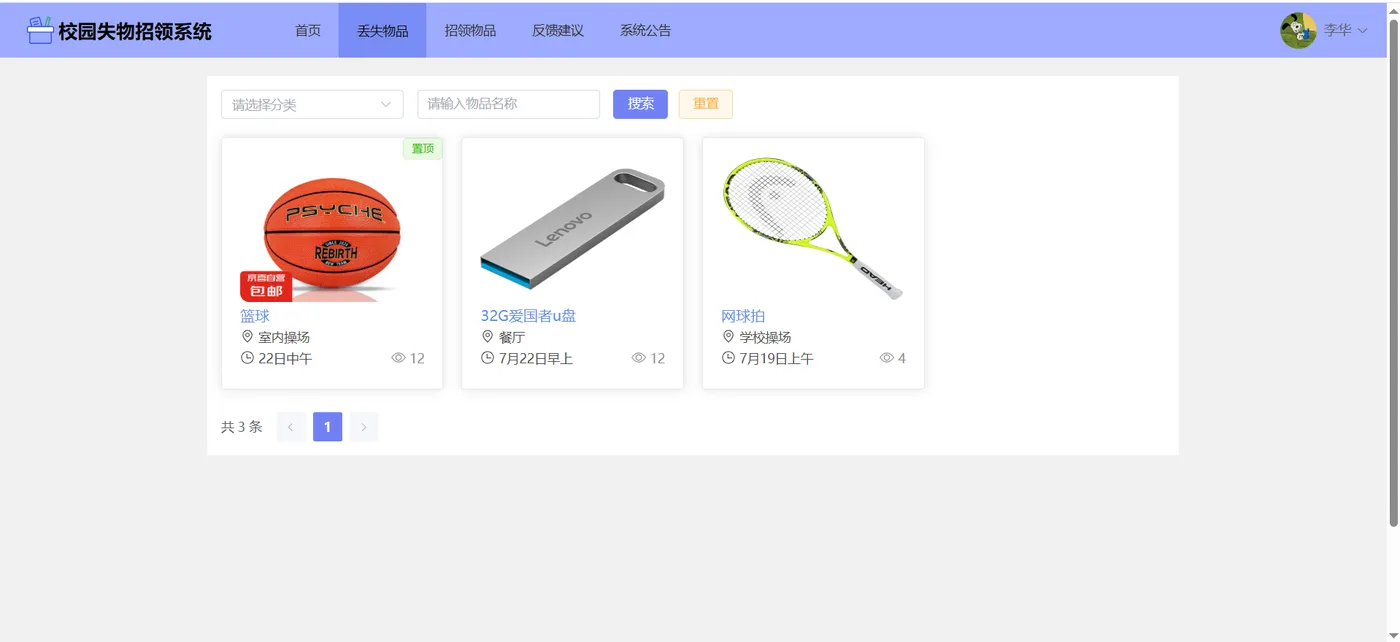Click the clock icon beside 22日中午

point(247,358)
